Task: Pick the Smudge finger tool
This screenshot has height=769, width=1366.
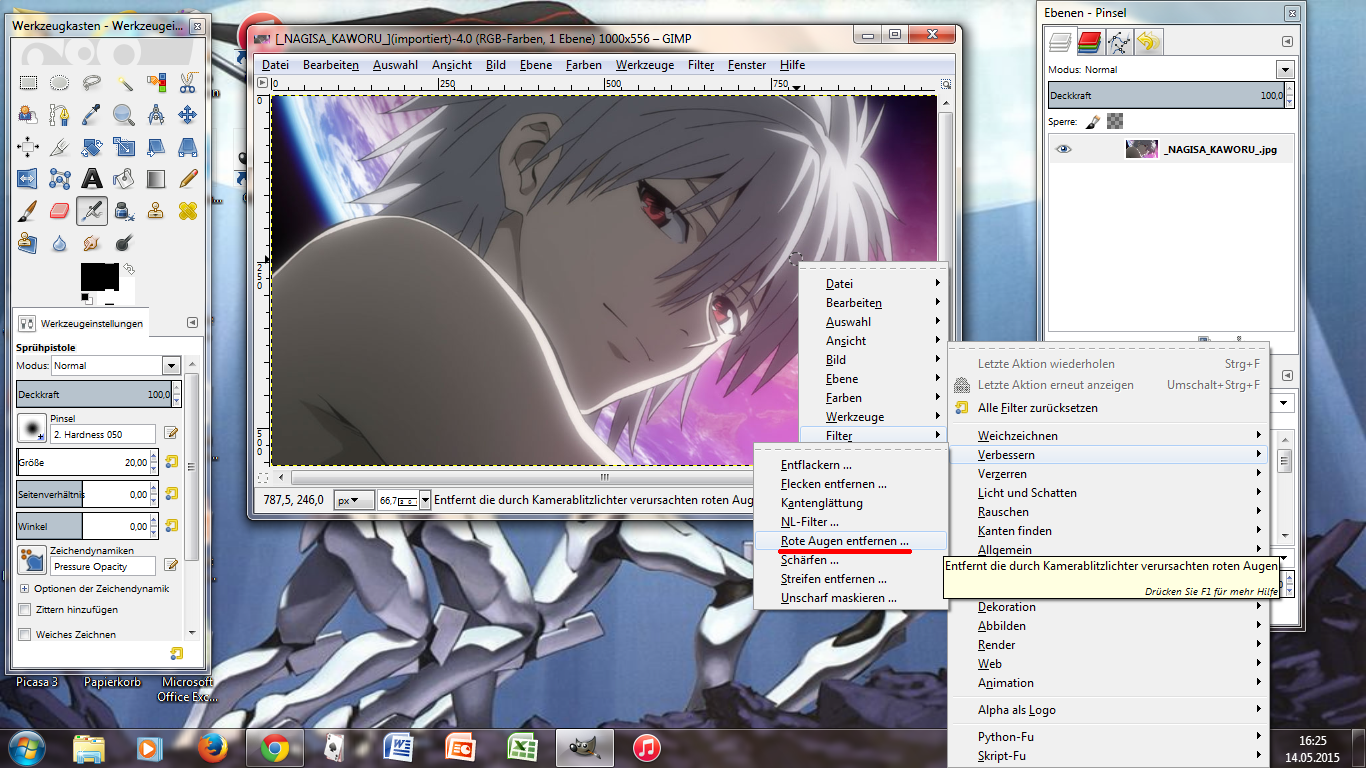Action: point(92,243)
